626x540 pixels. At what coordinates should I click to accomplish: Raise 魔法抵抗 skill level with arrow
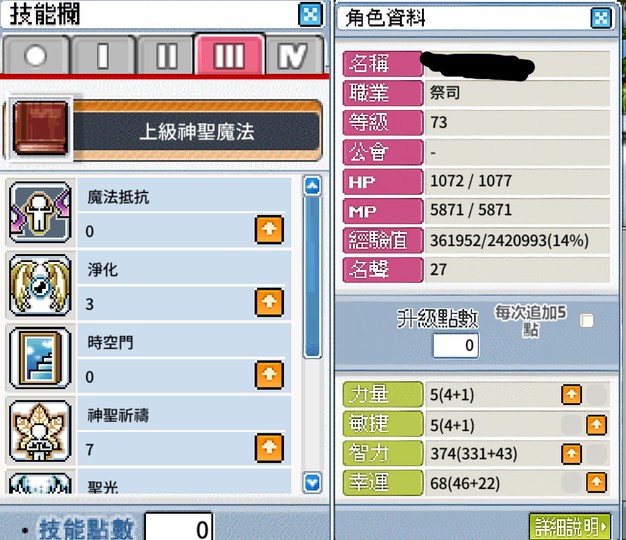(x=269, y=229)
